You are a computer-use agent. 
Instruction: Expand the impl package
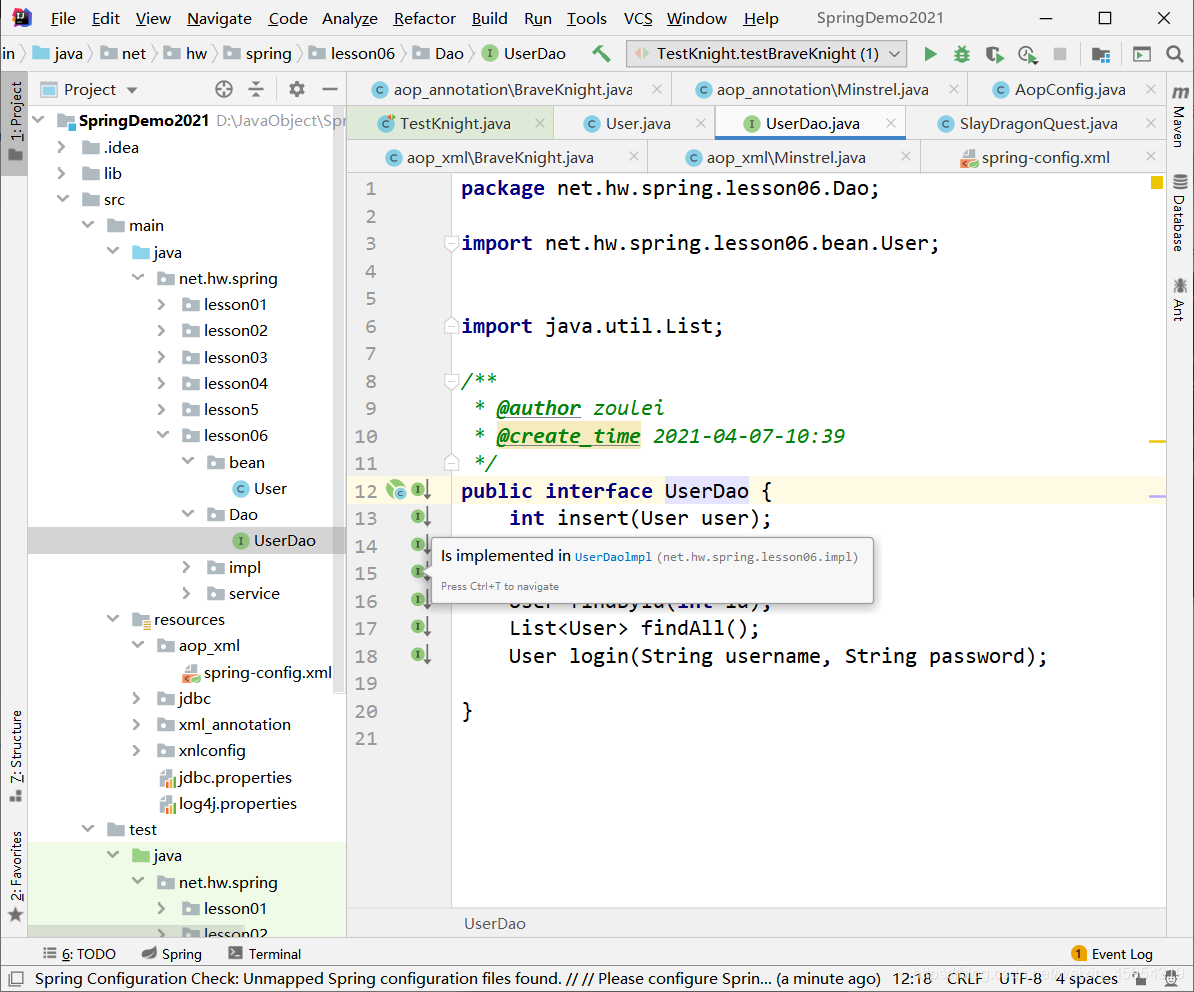(x=187, y=567)
